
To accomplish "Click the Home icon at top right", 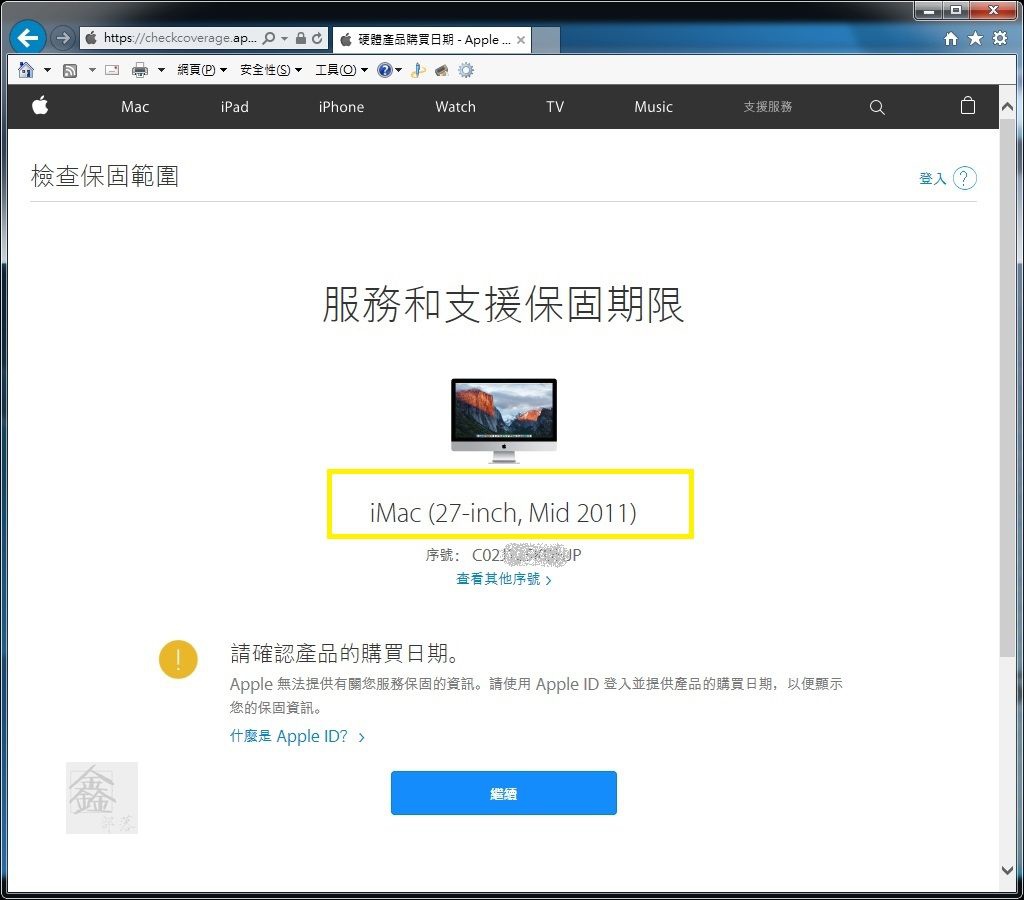I will pyautogui.click(x=951, y=39).
